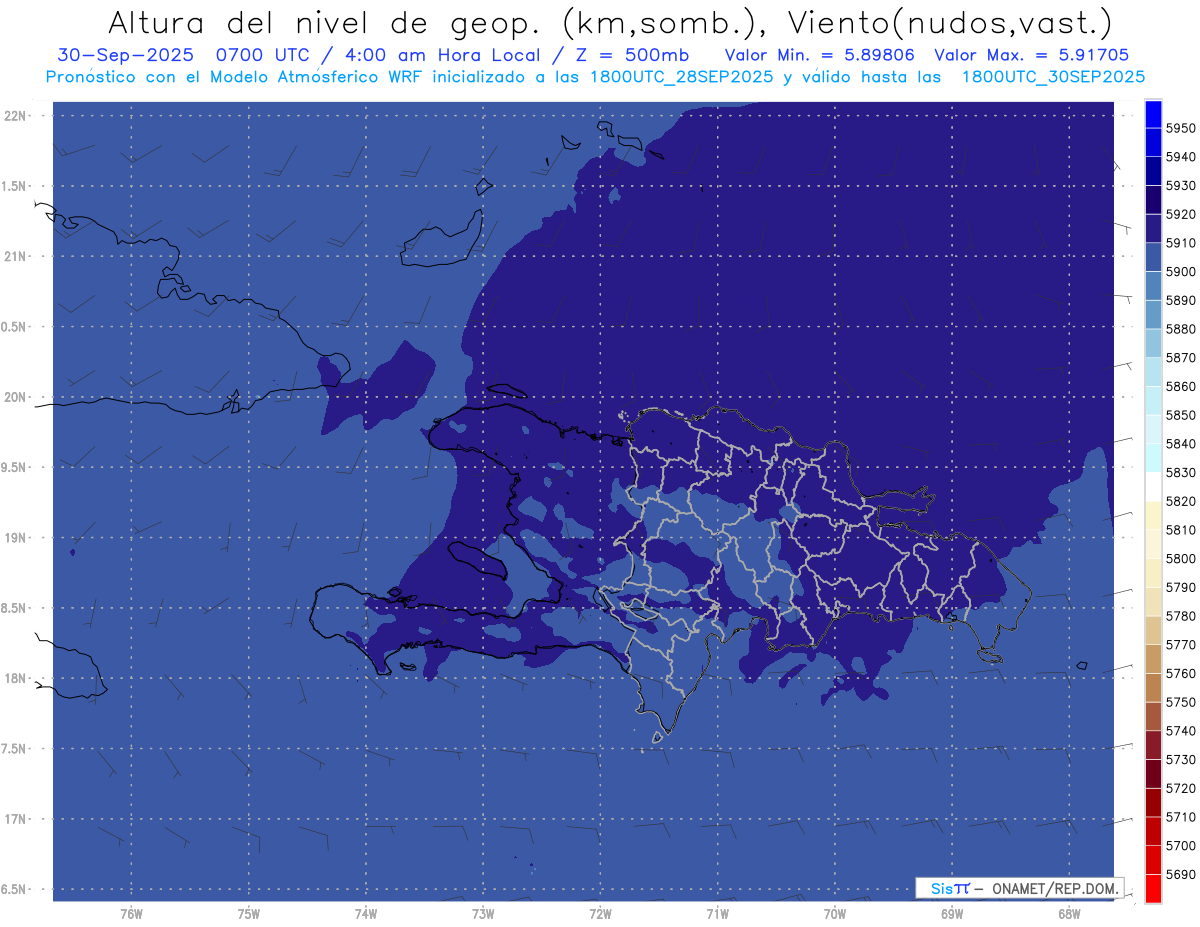1200x927 pixels.
Task: Click the "20N" latitude label
Action: tap(15, 397)
